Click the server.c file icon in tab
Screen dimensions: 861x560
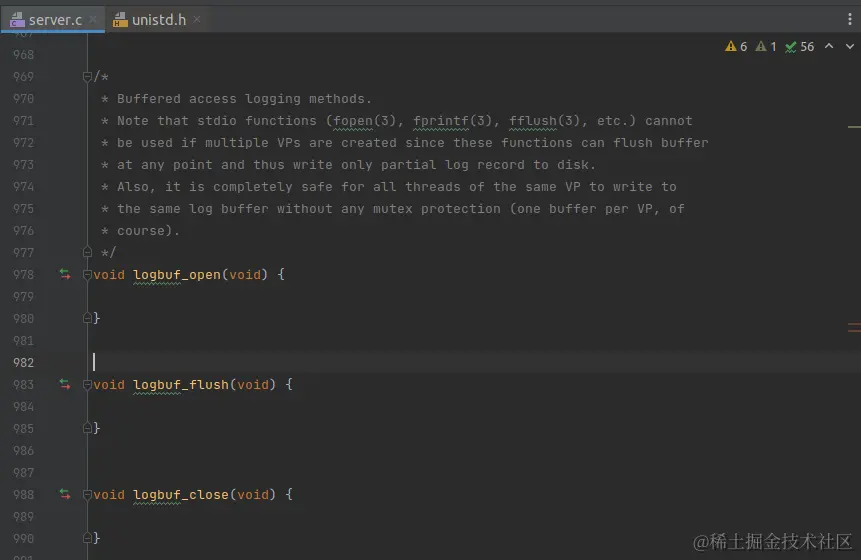(18, 20)
